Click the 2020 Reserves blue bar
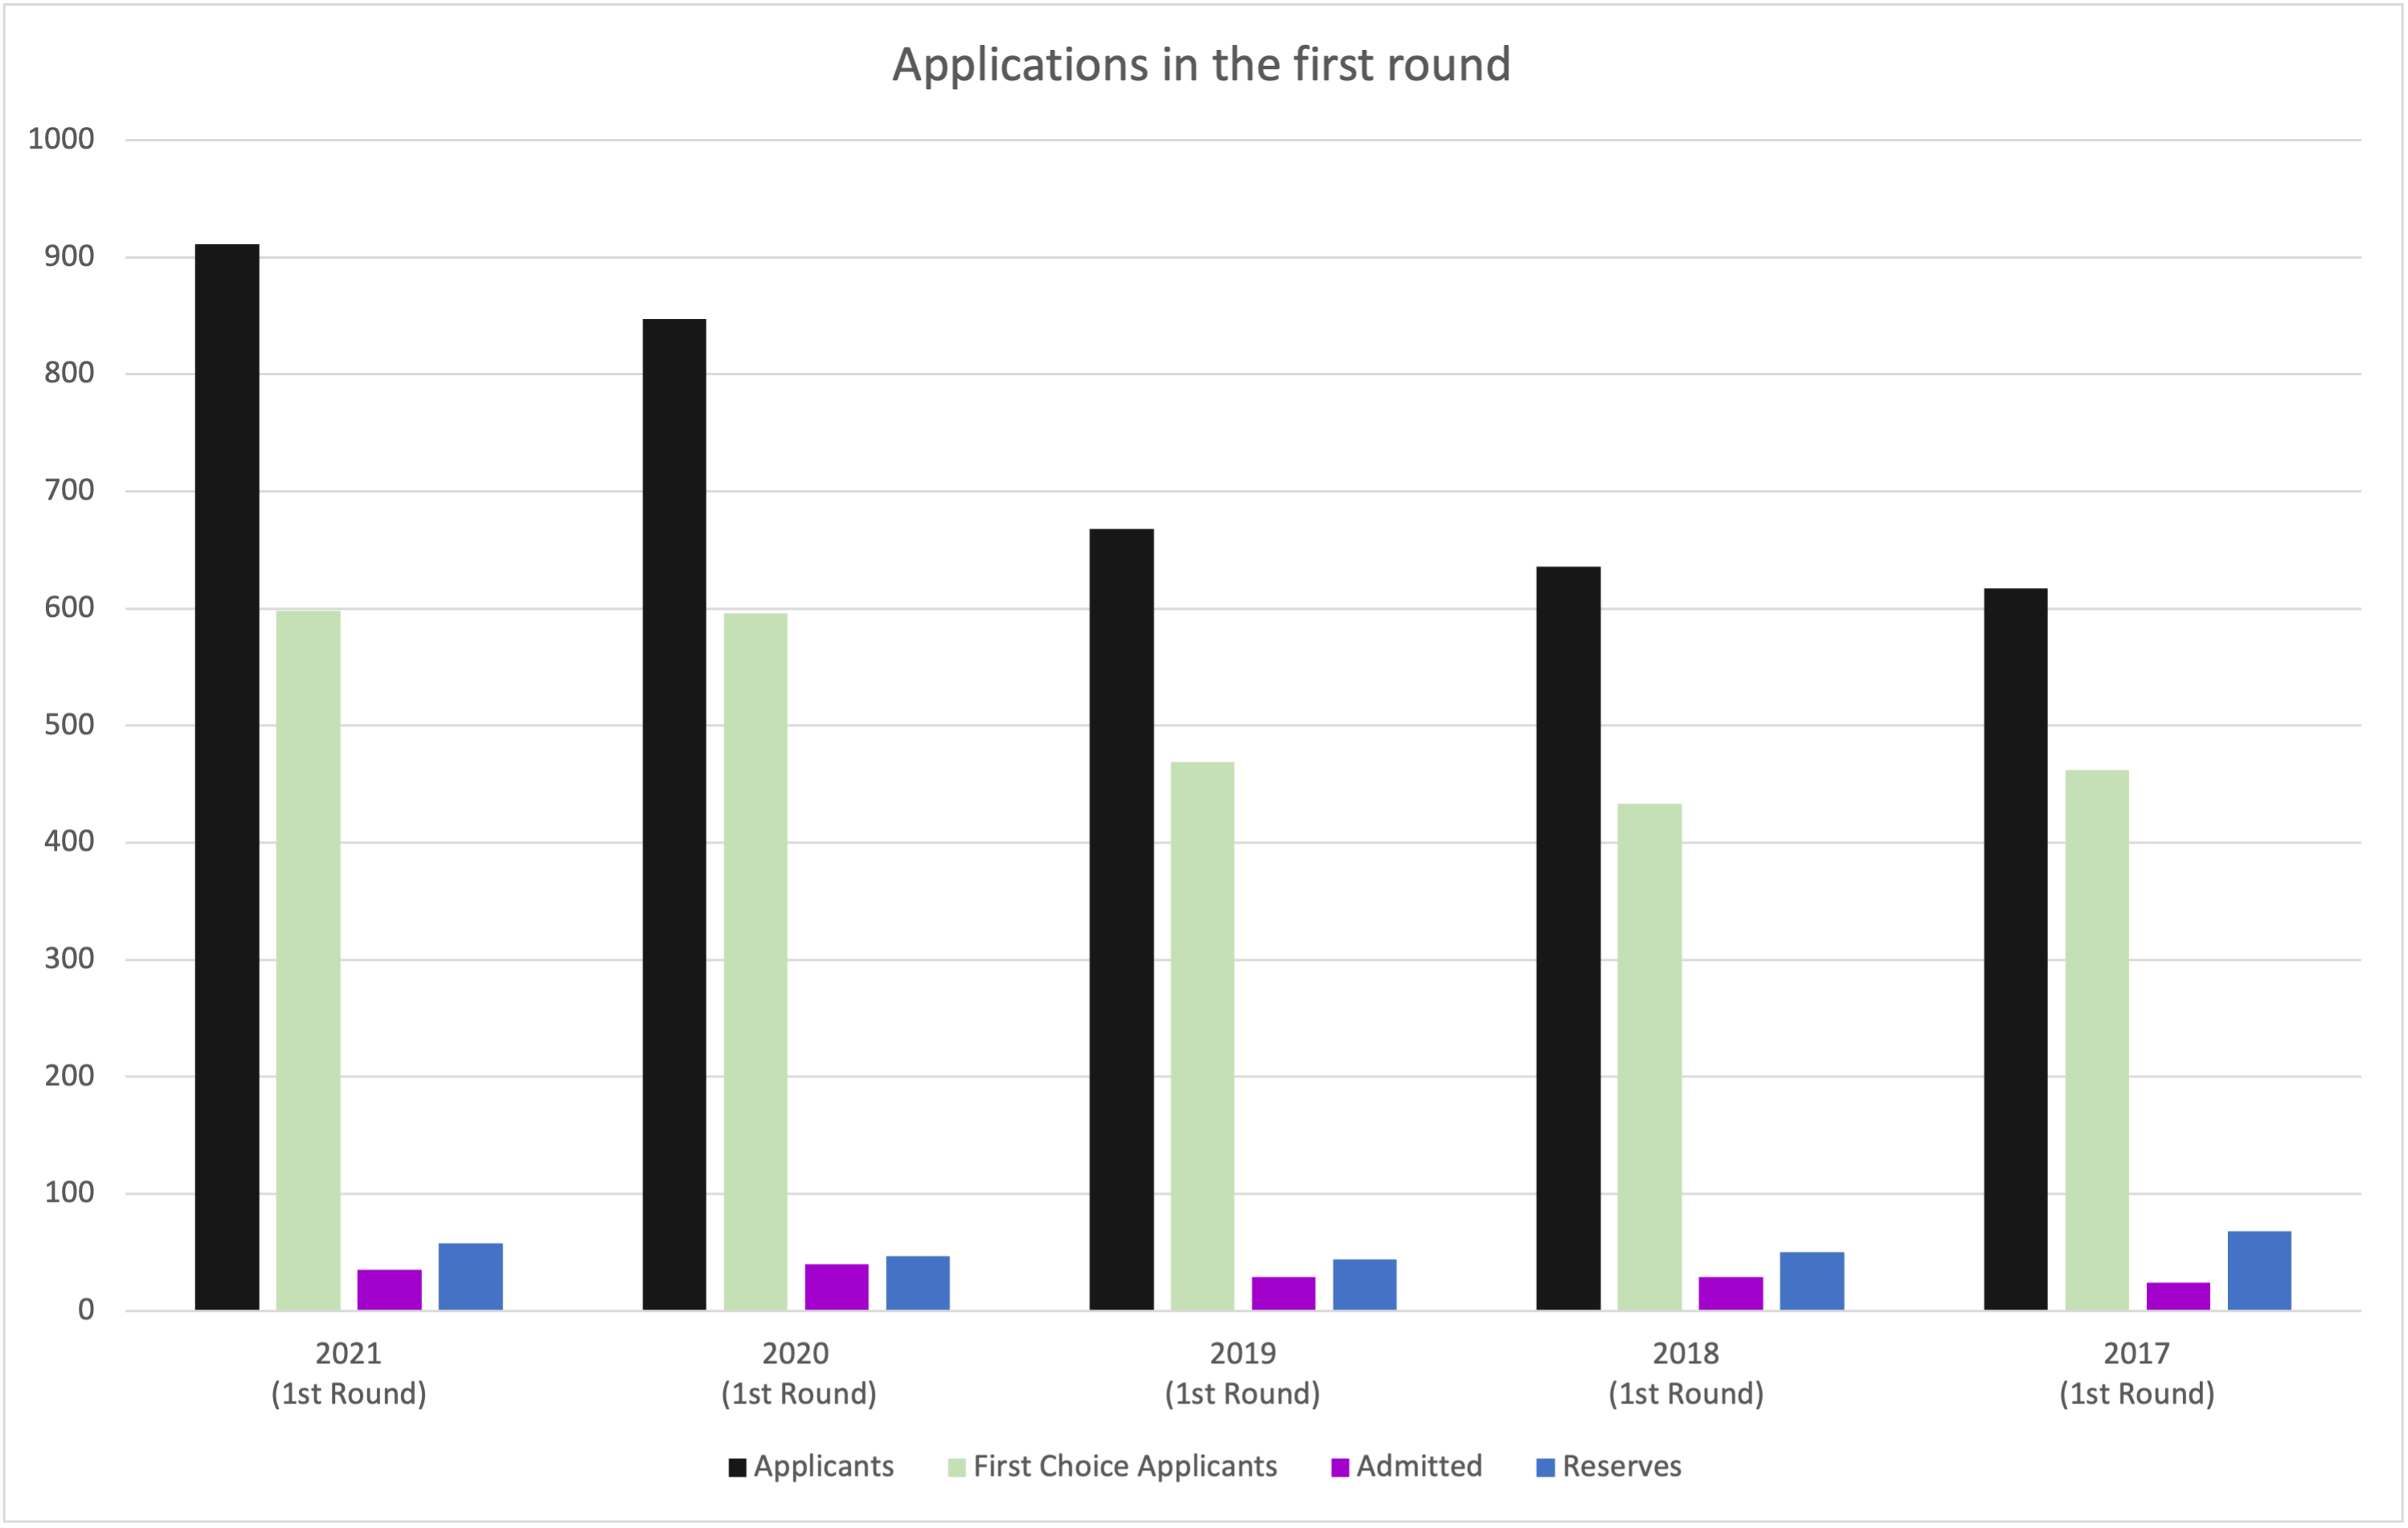Viewport: 2408px width, 1528px height. coord(917,1283)
